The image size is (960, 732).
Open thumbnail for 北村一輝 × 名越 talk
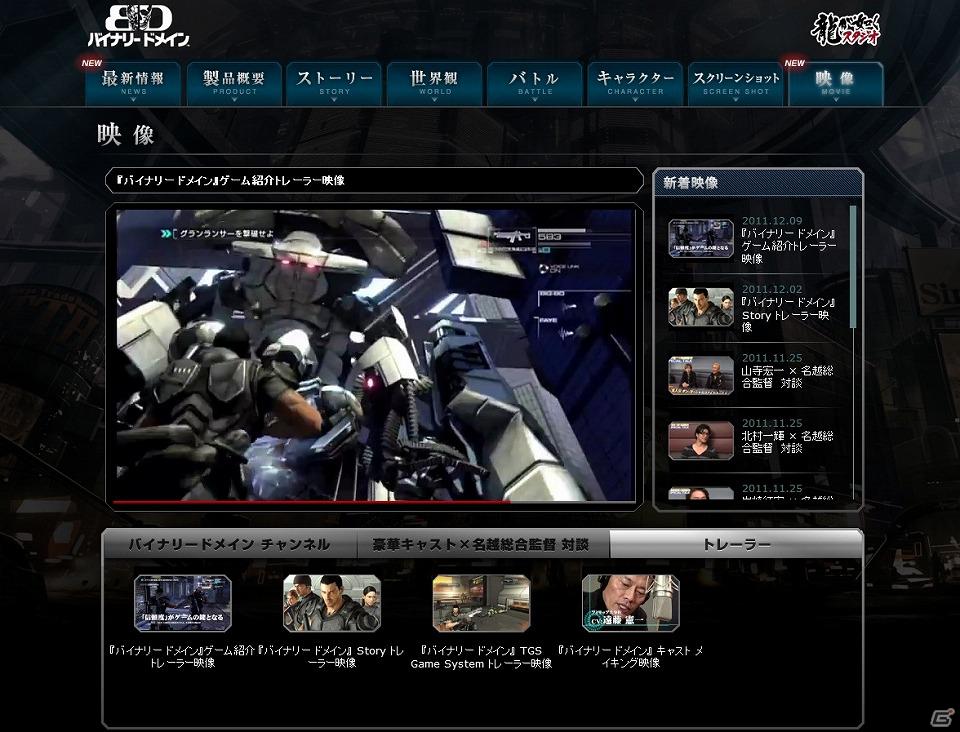(x=701, y=440)
